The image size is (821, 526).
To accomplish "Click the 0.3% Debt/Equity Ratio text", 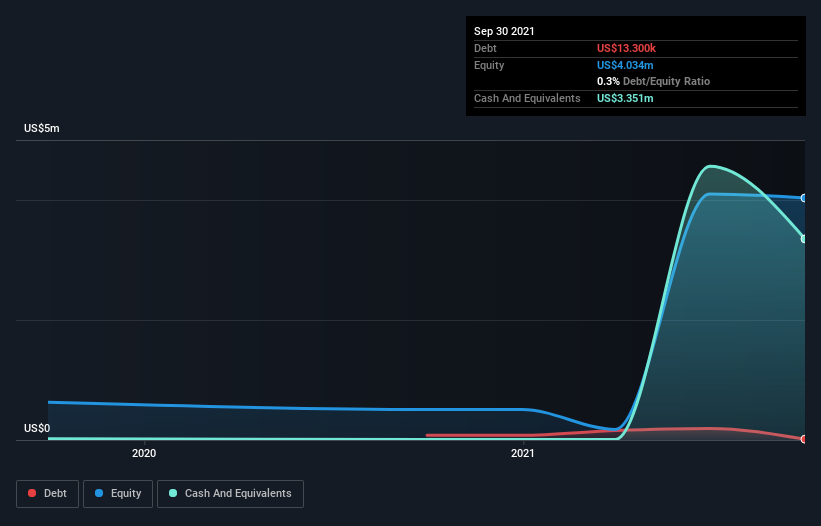I will [653, 81].
